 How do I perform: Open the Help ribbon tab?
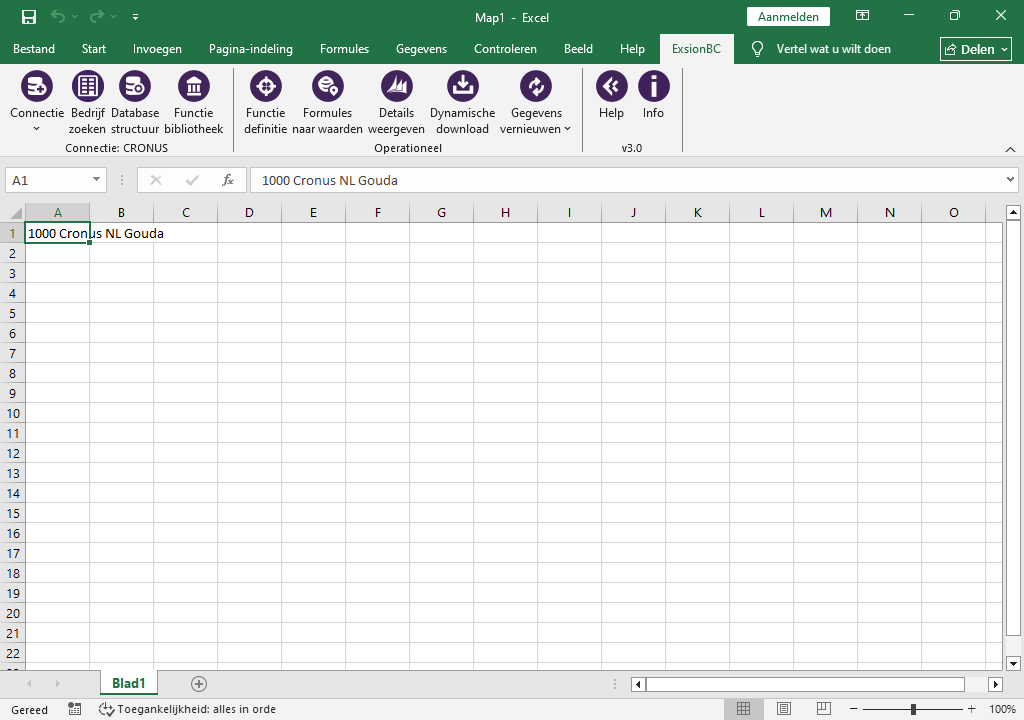tap(632, 49)
